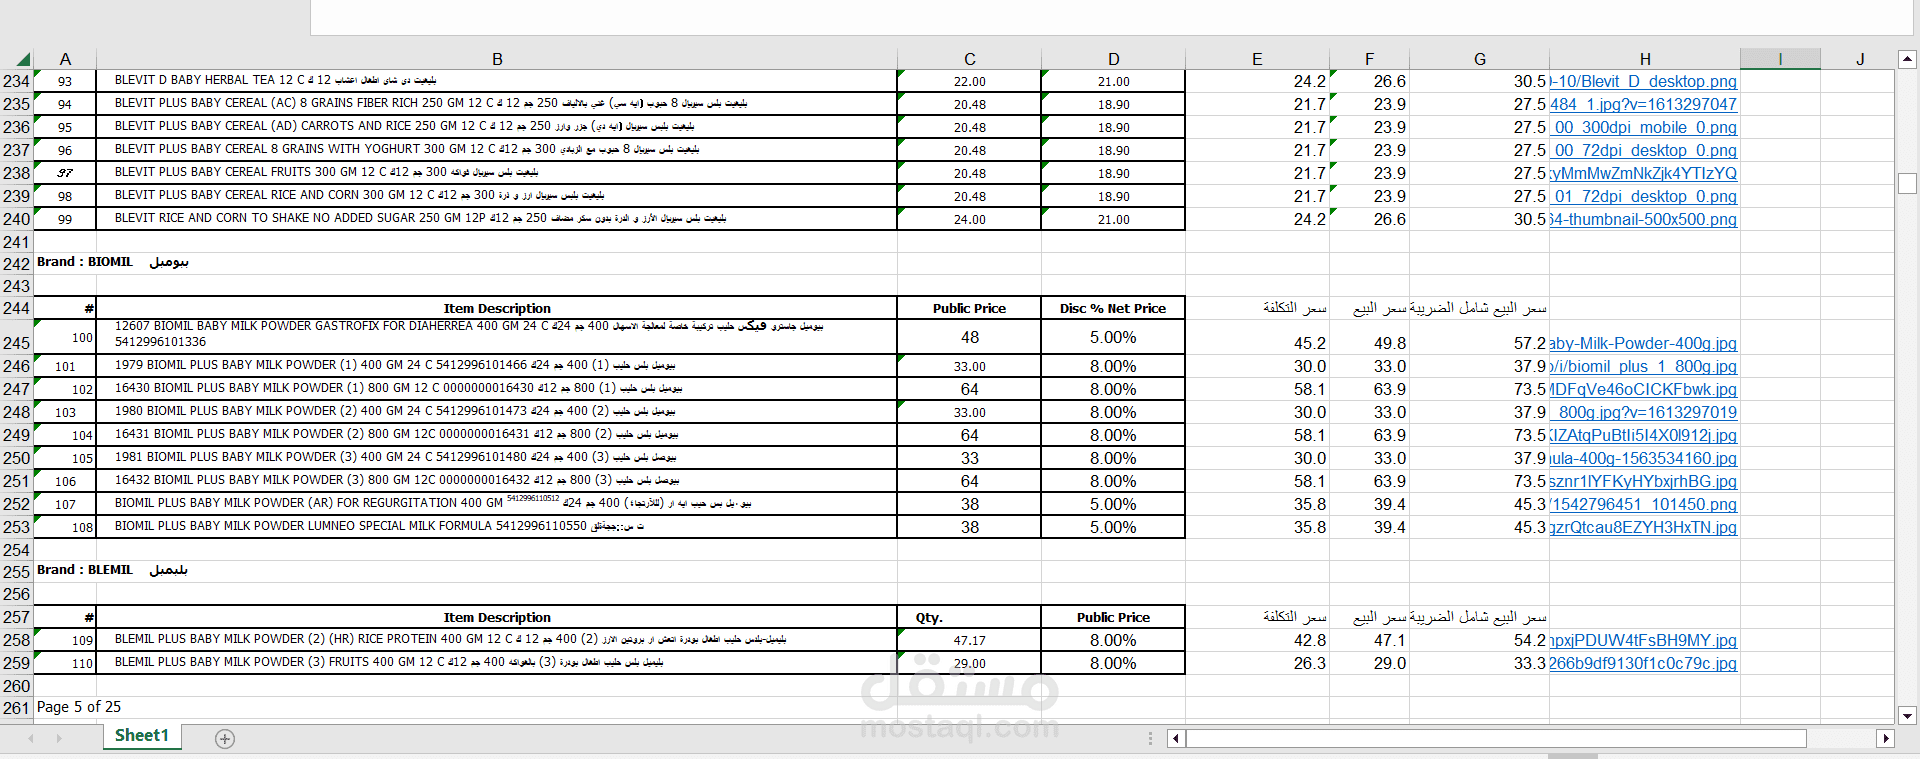1920x759 pixels.
Task: Click the horizontal scrollbar left arrow
Action: (x=1176, y=739)
